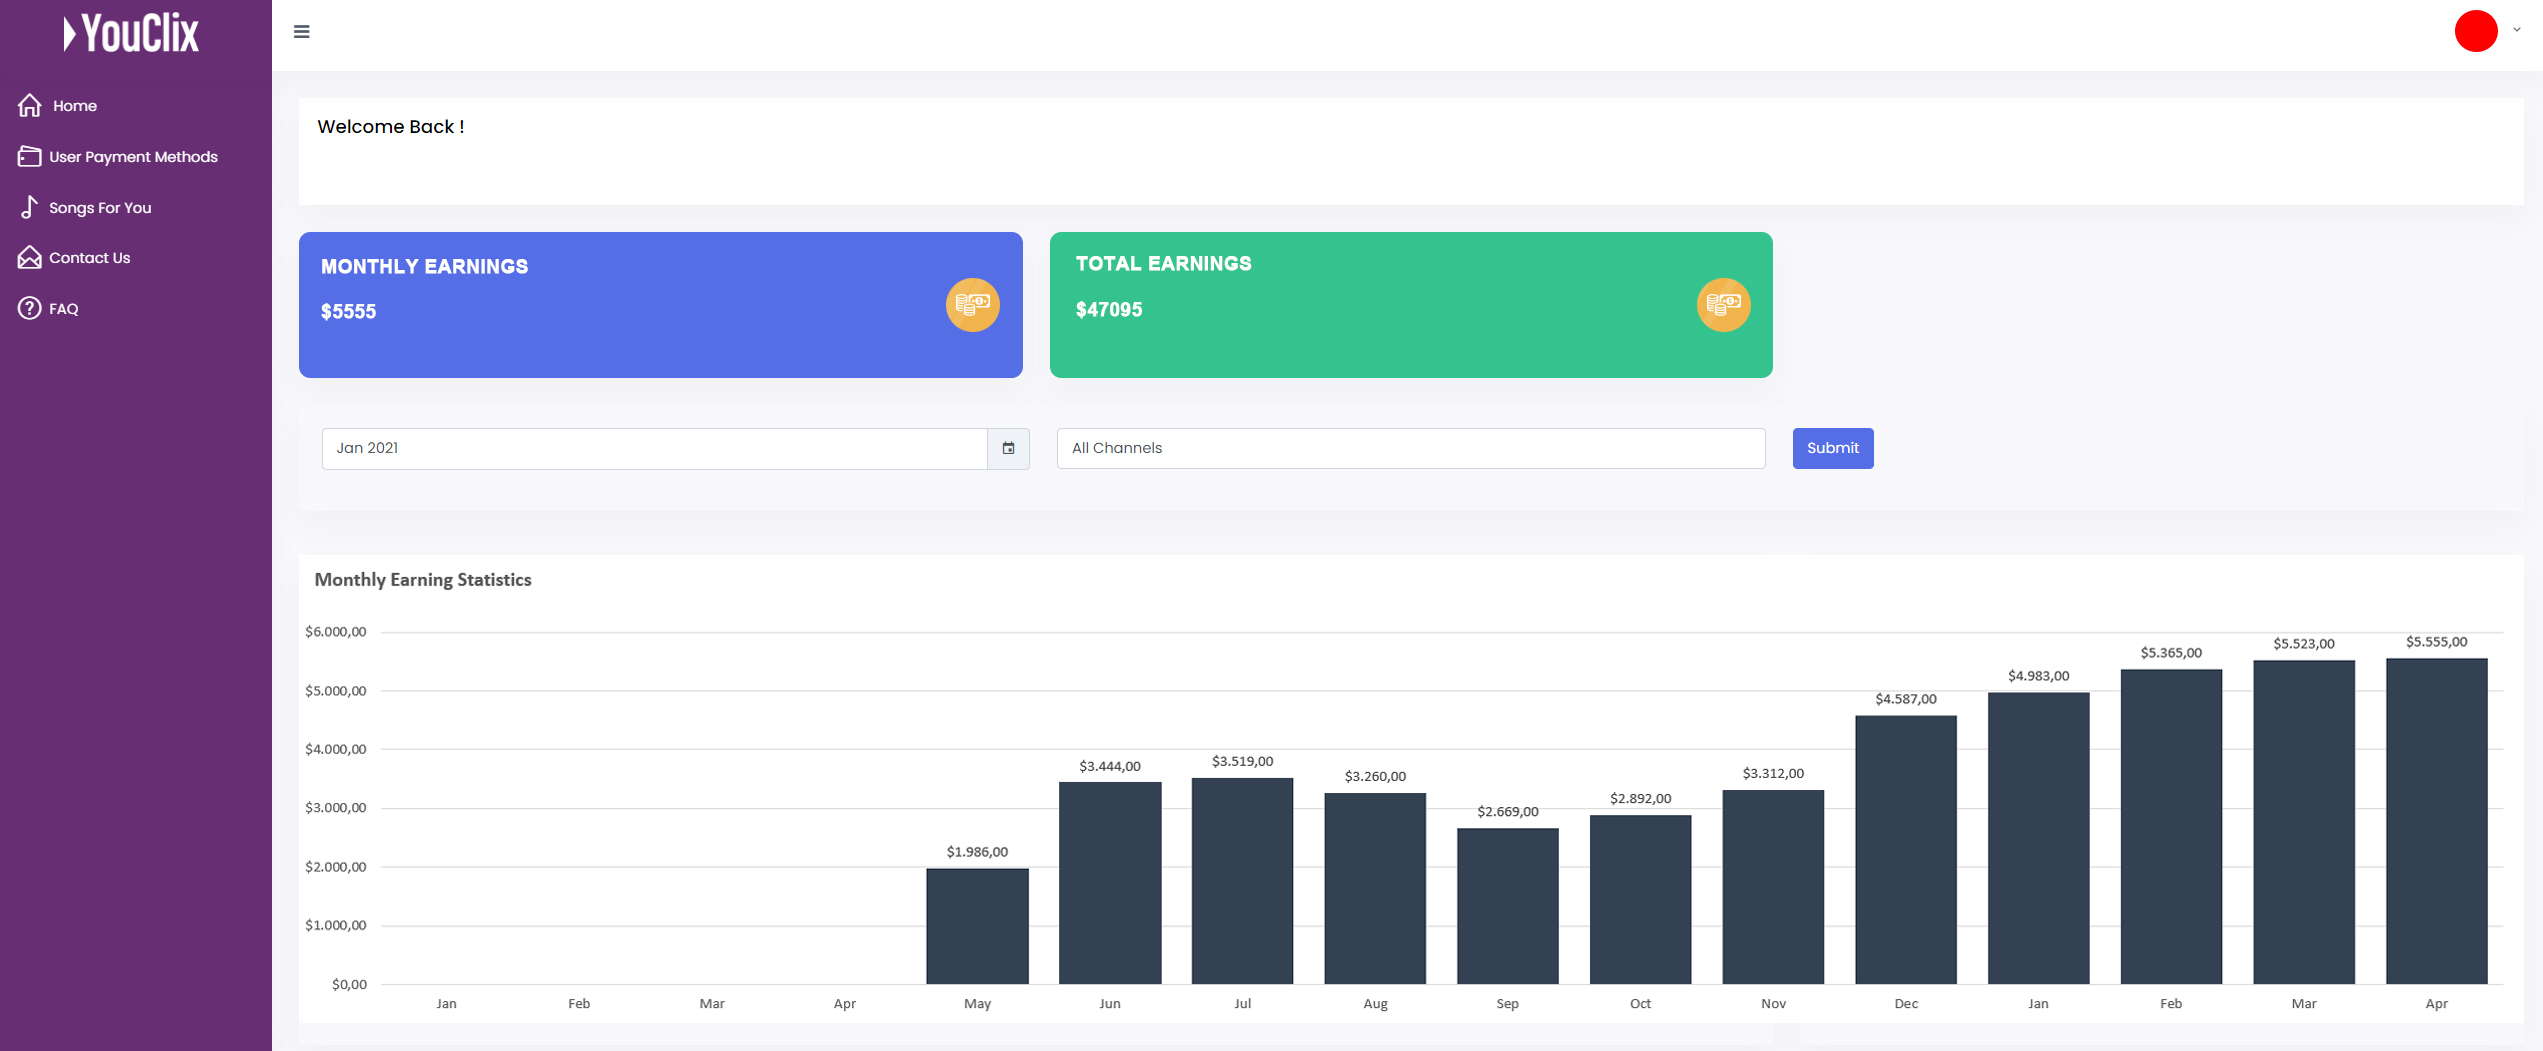2543x1051 pixels.
Task: Click the Jul bar labeled $3.519,00
Action: [1242, 881]
